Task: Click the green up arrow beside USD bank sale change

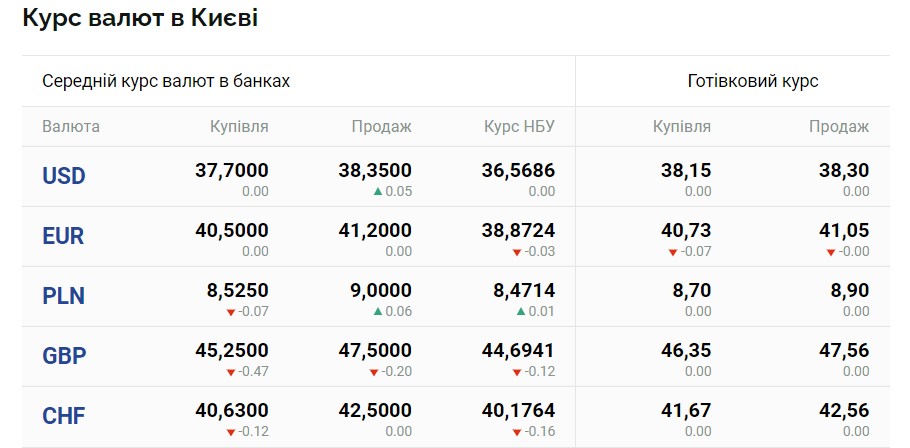Action: tap(378, 191)
